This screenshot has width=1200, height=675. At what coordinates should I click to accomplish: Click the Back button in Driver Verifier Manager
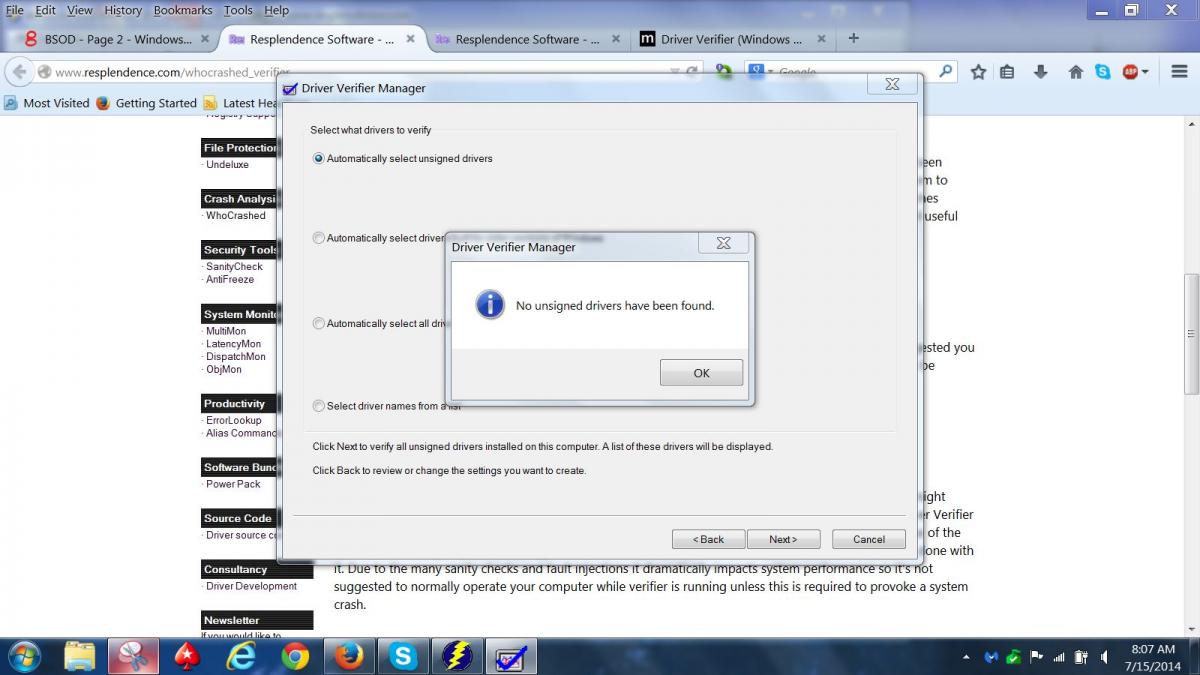(x=708, y=539)
